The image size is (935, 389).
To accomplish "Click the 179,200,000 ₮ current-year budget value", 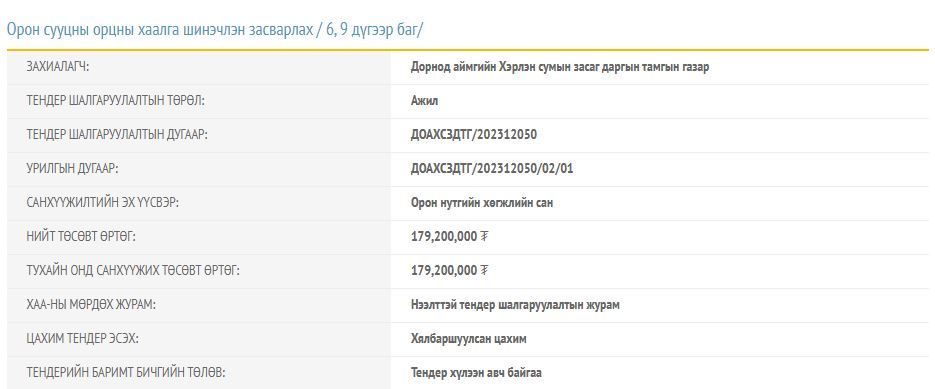I will point(450,271).
